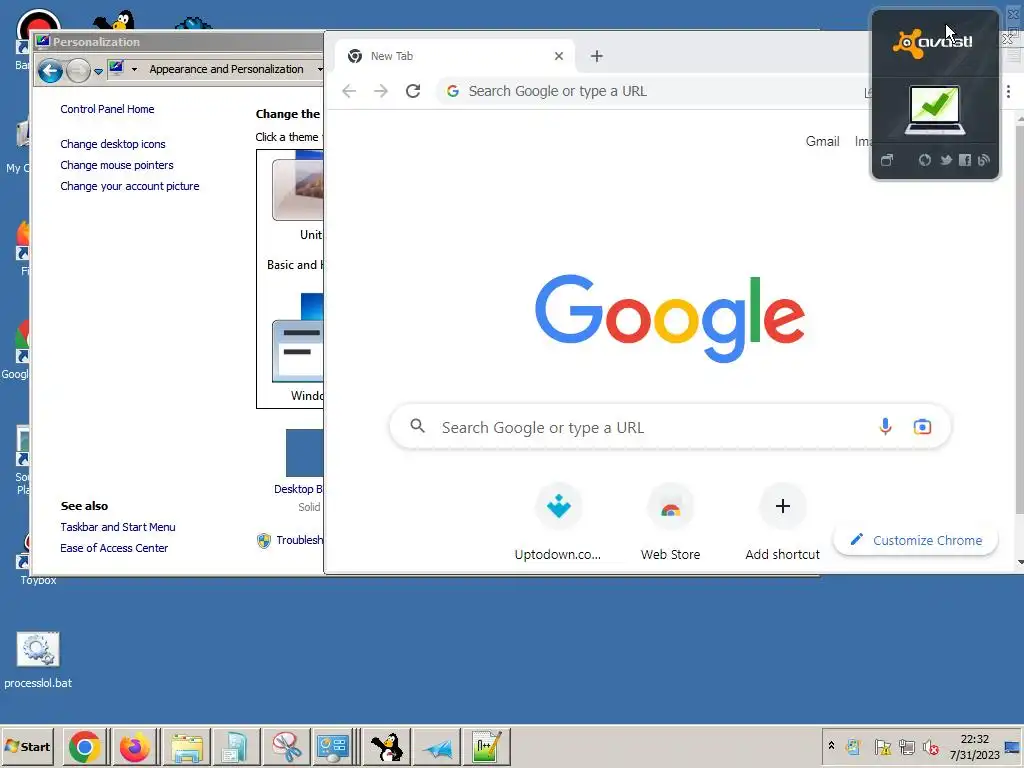
Task: Open Web Store shortcut tile
Action: (x=670, y=522)
